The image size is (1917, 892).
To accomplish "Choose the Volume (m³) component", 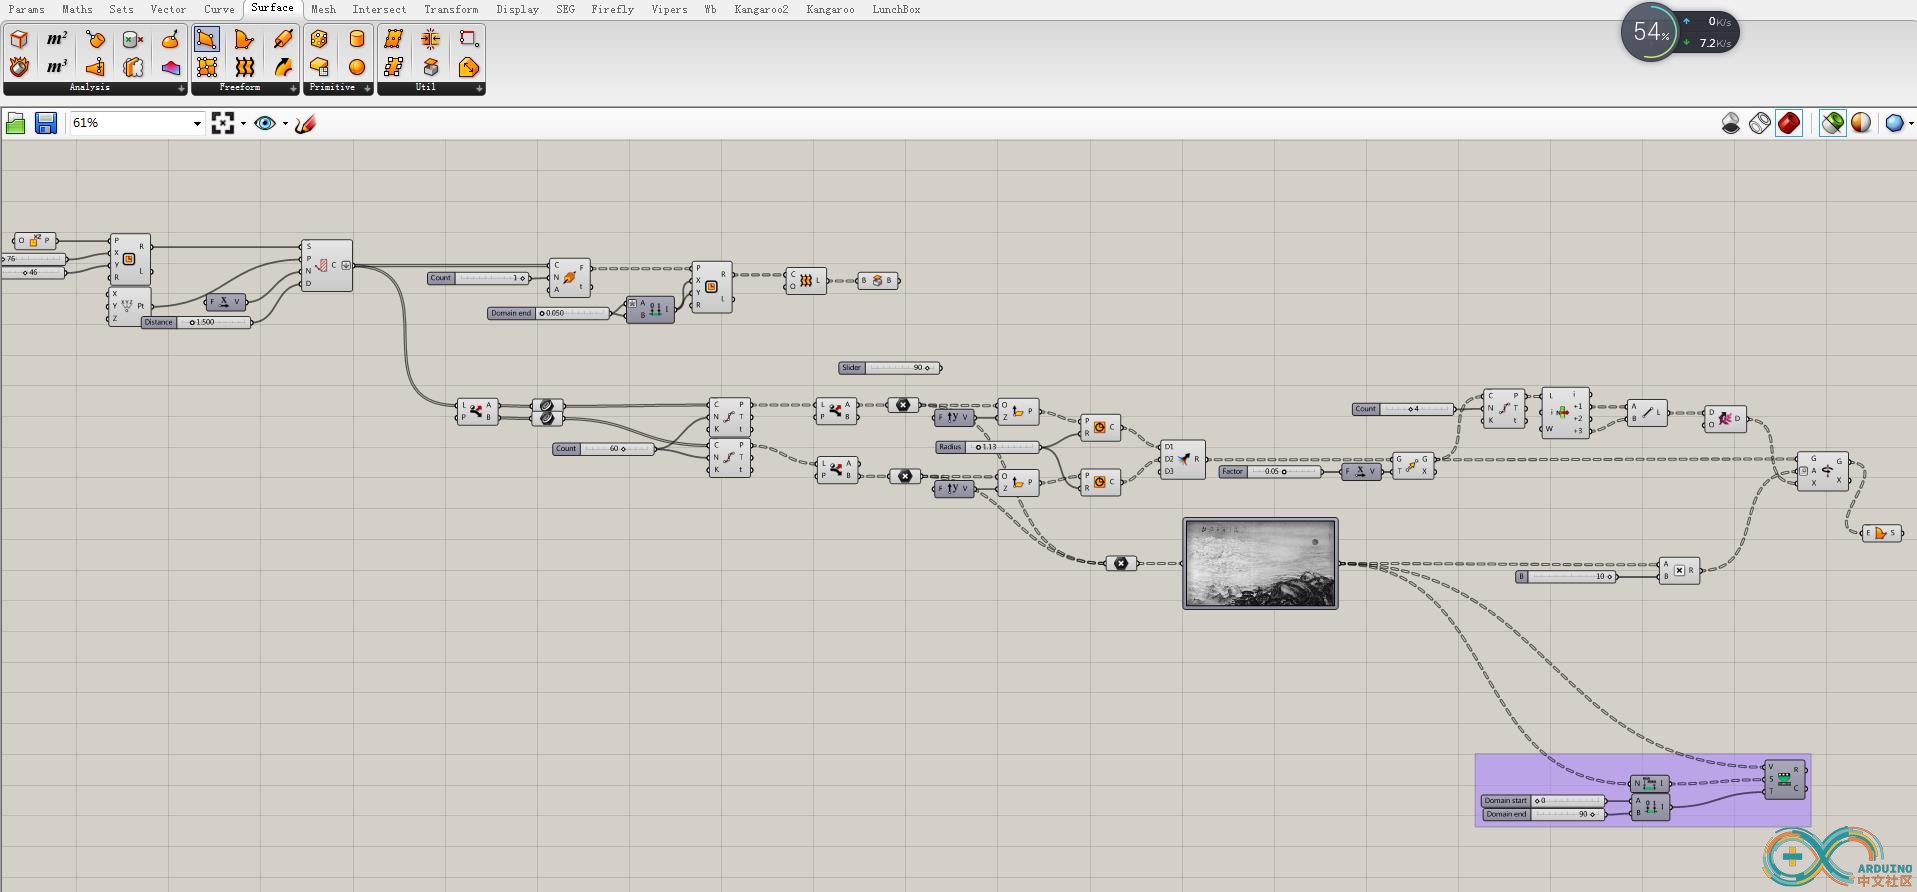I will (x=57, y=67).
